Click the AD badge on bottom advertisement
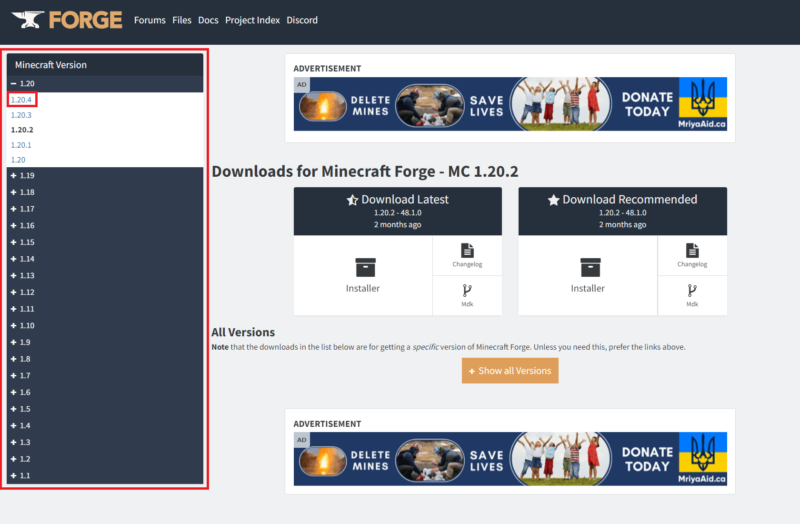Screen dimensions: 800x524 point(302,440)
